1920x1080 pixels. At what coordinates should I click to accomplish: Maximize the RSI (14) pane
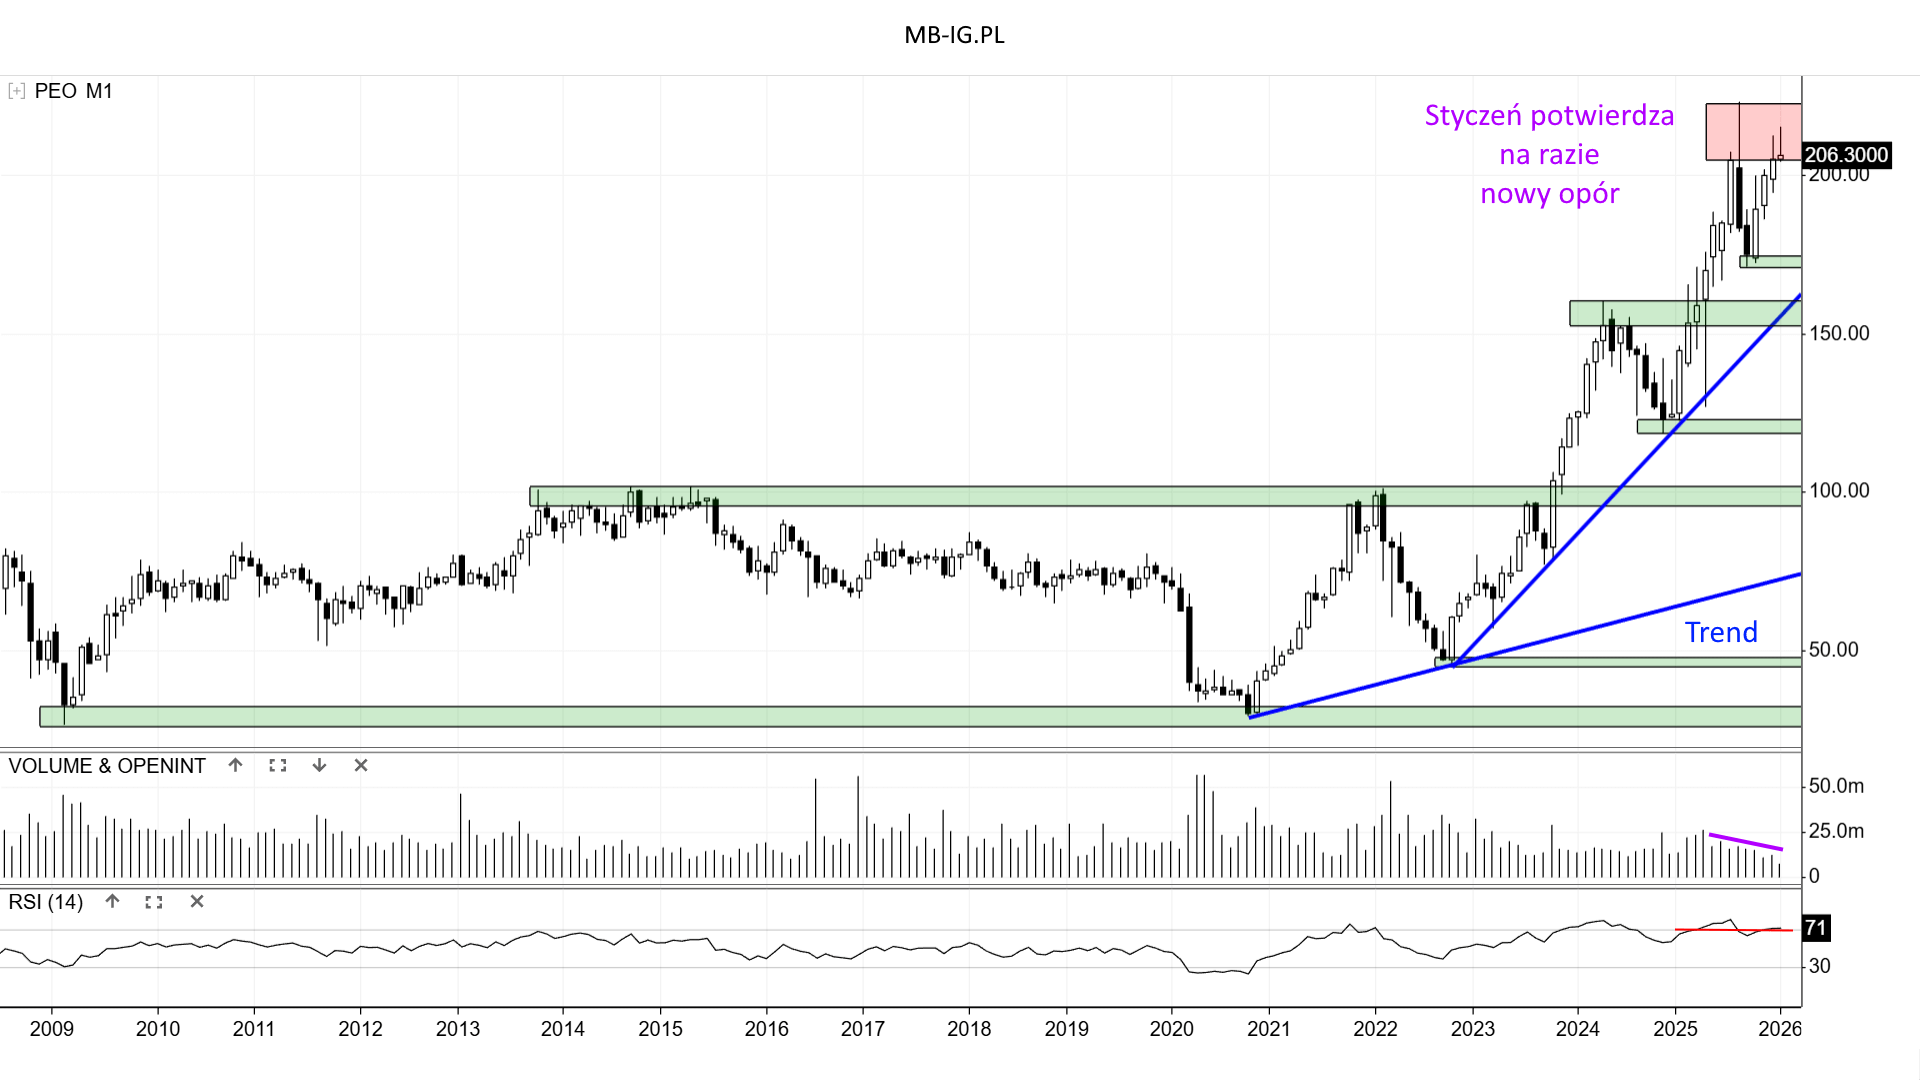point(154,902)
